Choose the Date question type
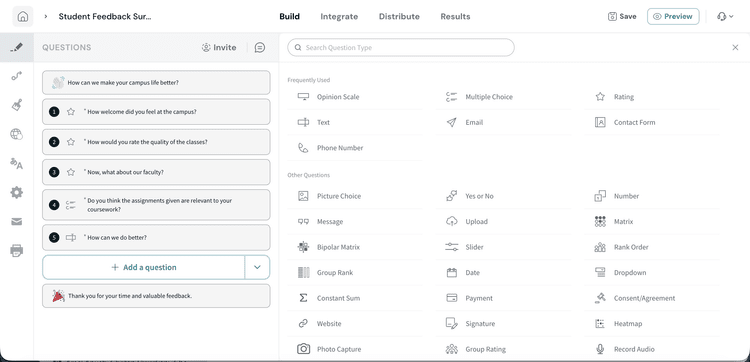 click(504, 273)
